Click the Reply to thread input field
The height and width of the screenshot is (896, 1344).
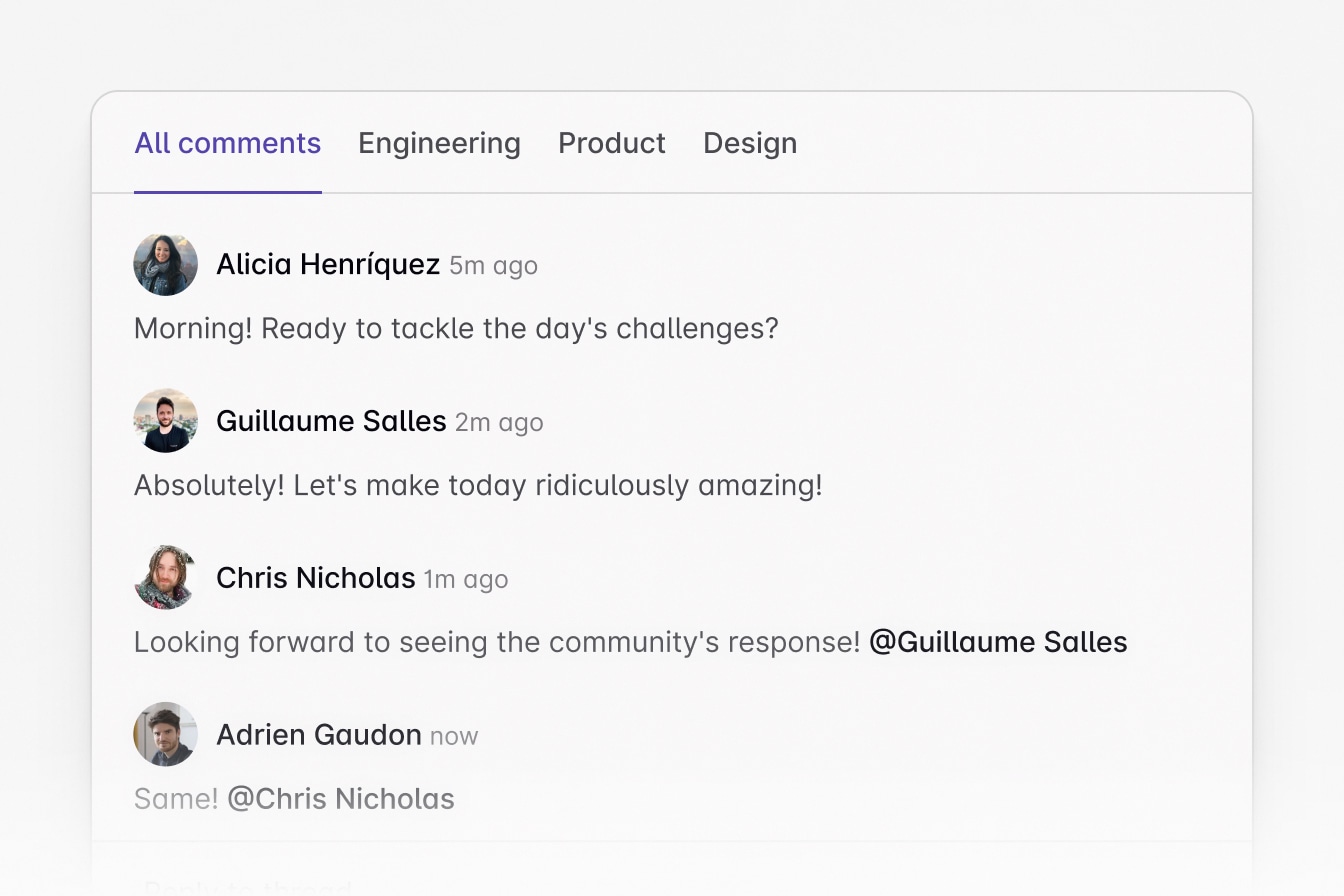[400, 884]
